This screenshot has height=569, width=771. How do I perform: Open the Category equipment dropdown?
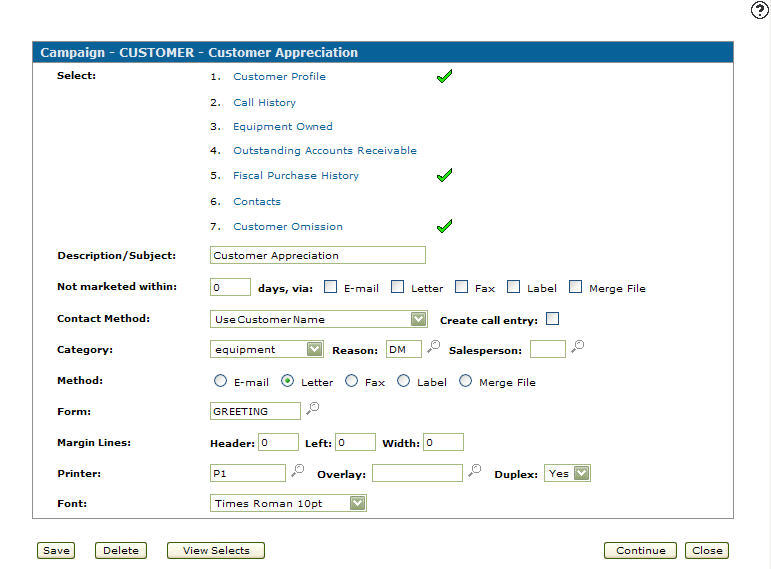point(266,349)
